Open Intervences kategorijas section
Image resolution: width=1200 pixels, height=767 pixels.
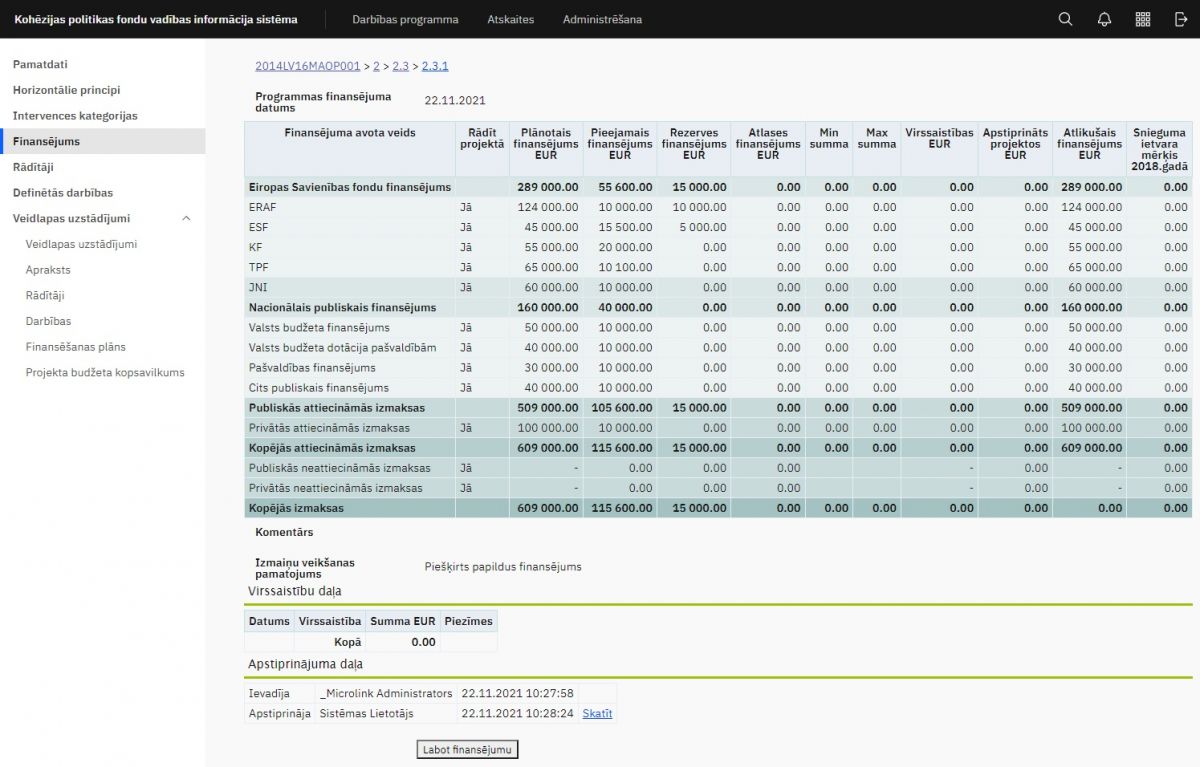point(75,116)
